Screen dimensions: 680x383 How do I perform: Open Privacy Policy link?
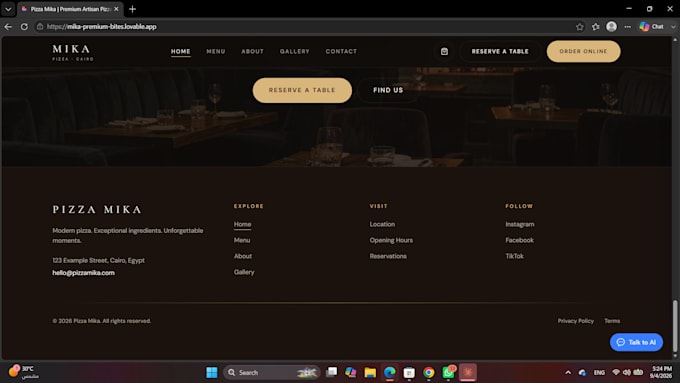(x=575, y=321)
